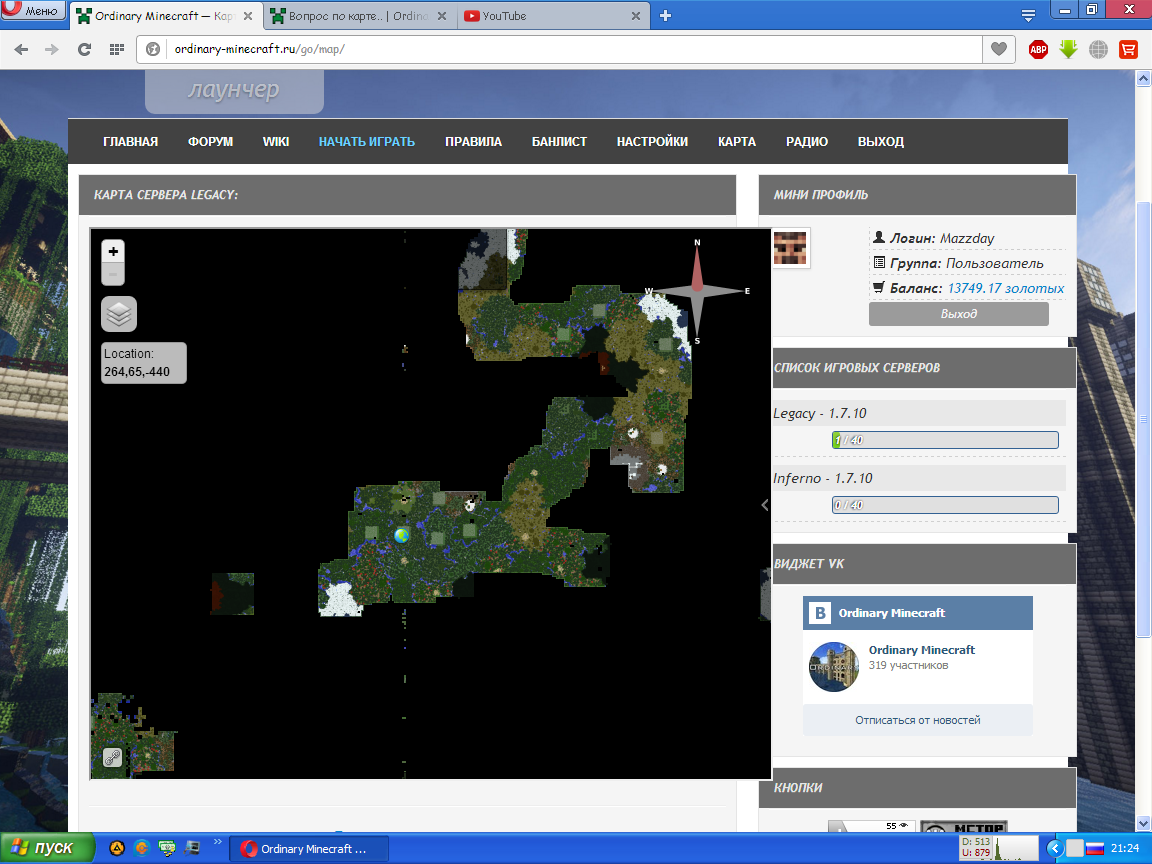The width and height of the screenshot is (1152, 864).
Task: Click the Russian language flag in tray
Action: tap(1095, 849)
